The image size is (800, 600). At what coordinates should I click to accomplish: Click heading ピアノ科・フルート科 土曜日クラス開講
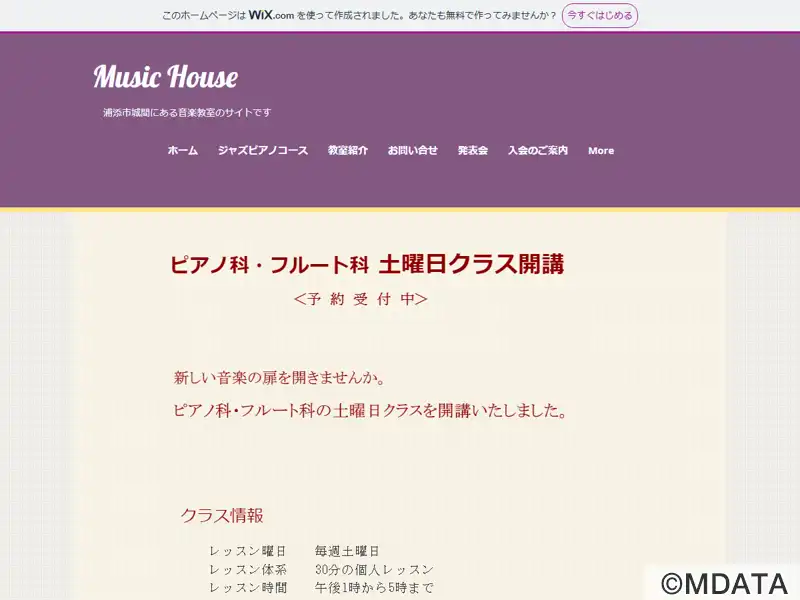(x=367, y=264)
